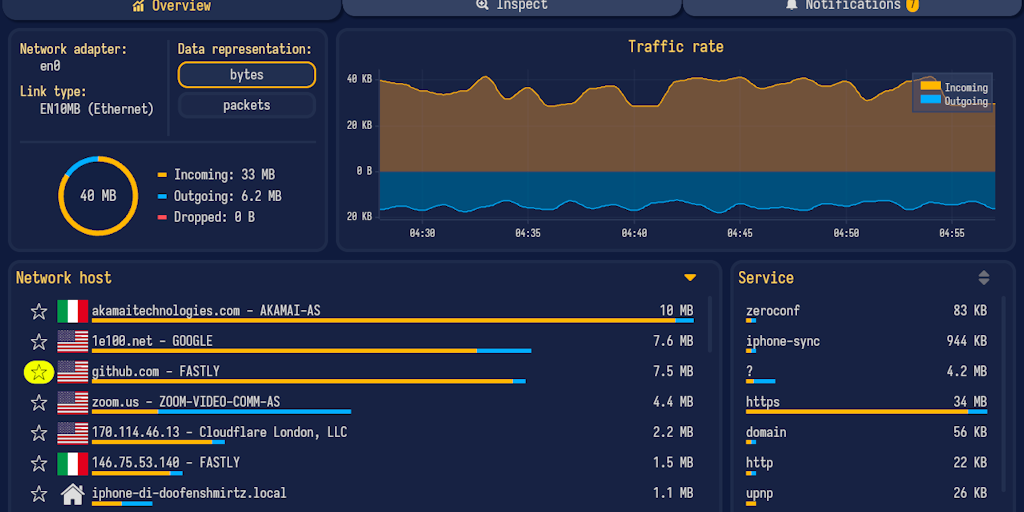Screen dimensions: 1024x512
Task: Click the Notifications bell icon
Action: pyautogui.click(x=792, y=5)
